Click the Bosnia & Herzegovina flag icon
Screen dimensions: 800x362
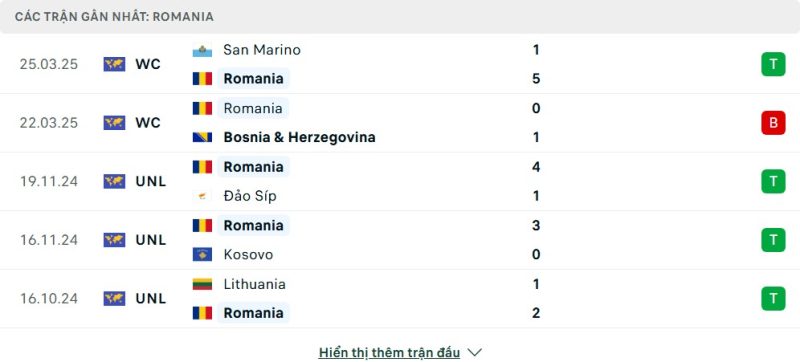tap(202, 137)
